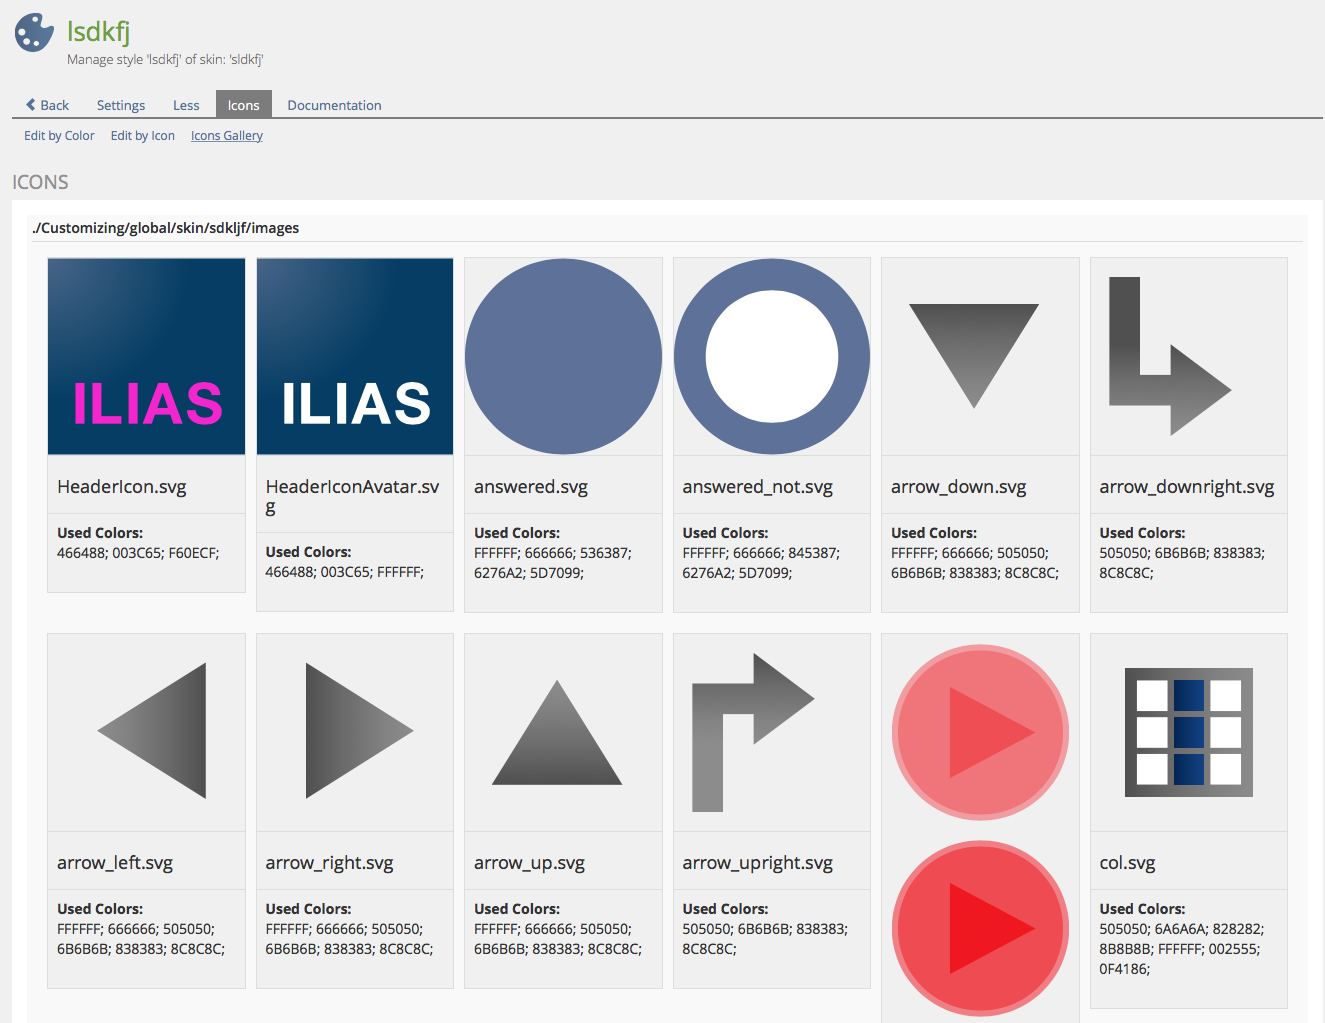Screen dimensions: 1325x1023
Task: Select the HeaderIconAvatar white ILIAS logo
Action: [x=355, y=357]
